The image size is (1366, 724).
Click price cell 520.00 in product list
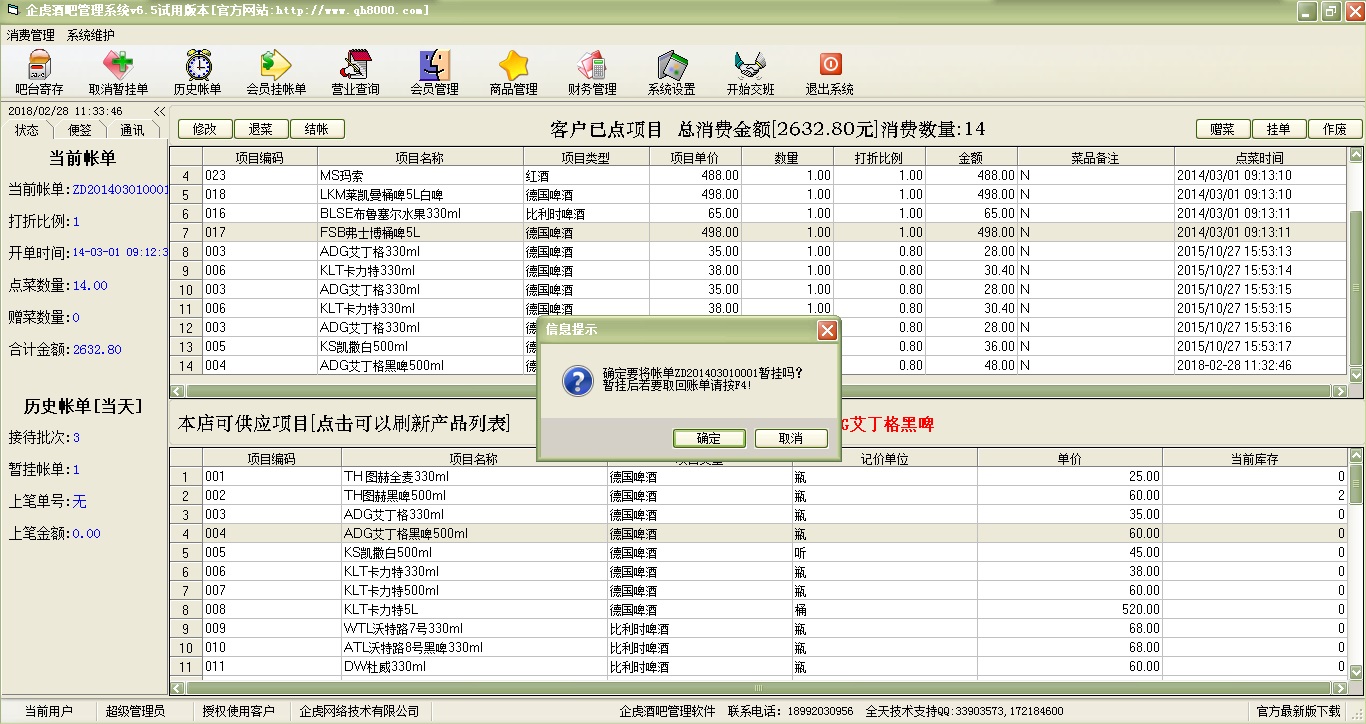click(x=1070, y=609)
